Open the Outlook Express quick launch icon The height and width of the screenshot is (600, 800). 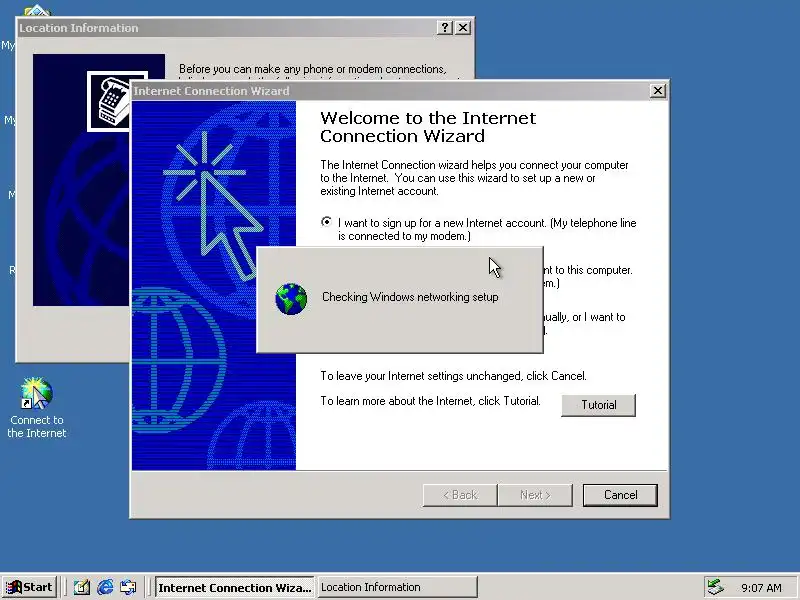[129, 587]
